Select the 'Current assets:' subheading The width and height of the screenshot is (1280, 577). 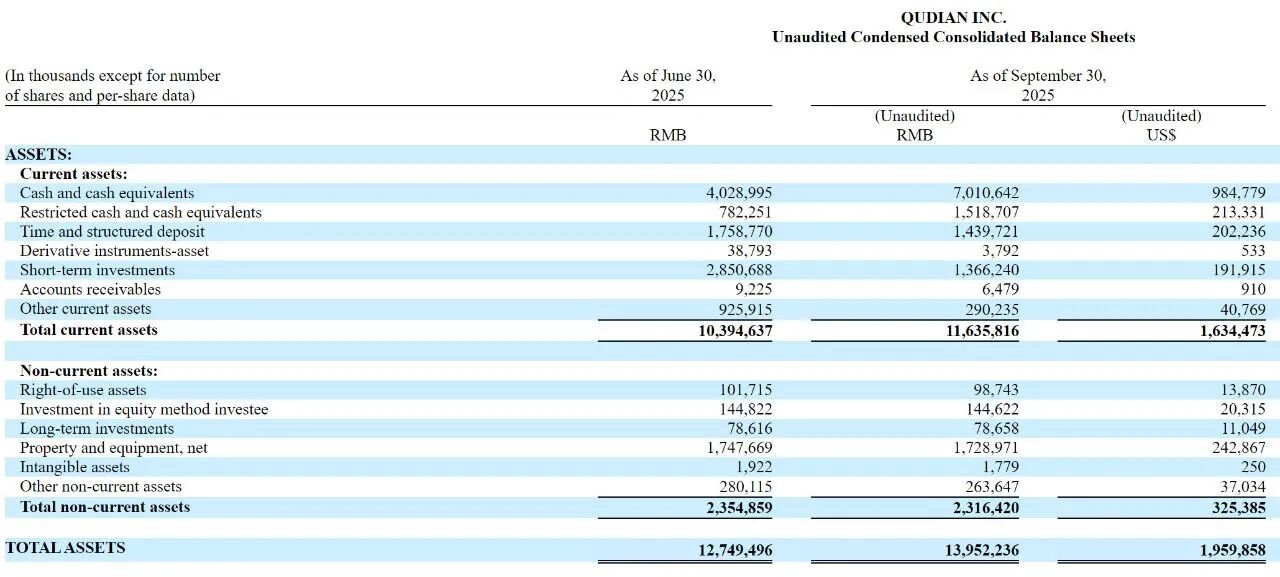click(x=74, y=174)
